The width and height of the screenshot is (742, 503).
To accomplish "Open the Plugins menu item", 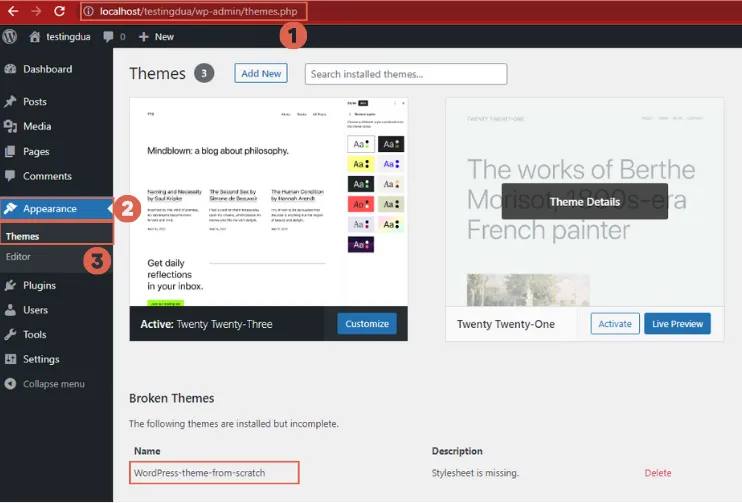I will pos(39,285).
